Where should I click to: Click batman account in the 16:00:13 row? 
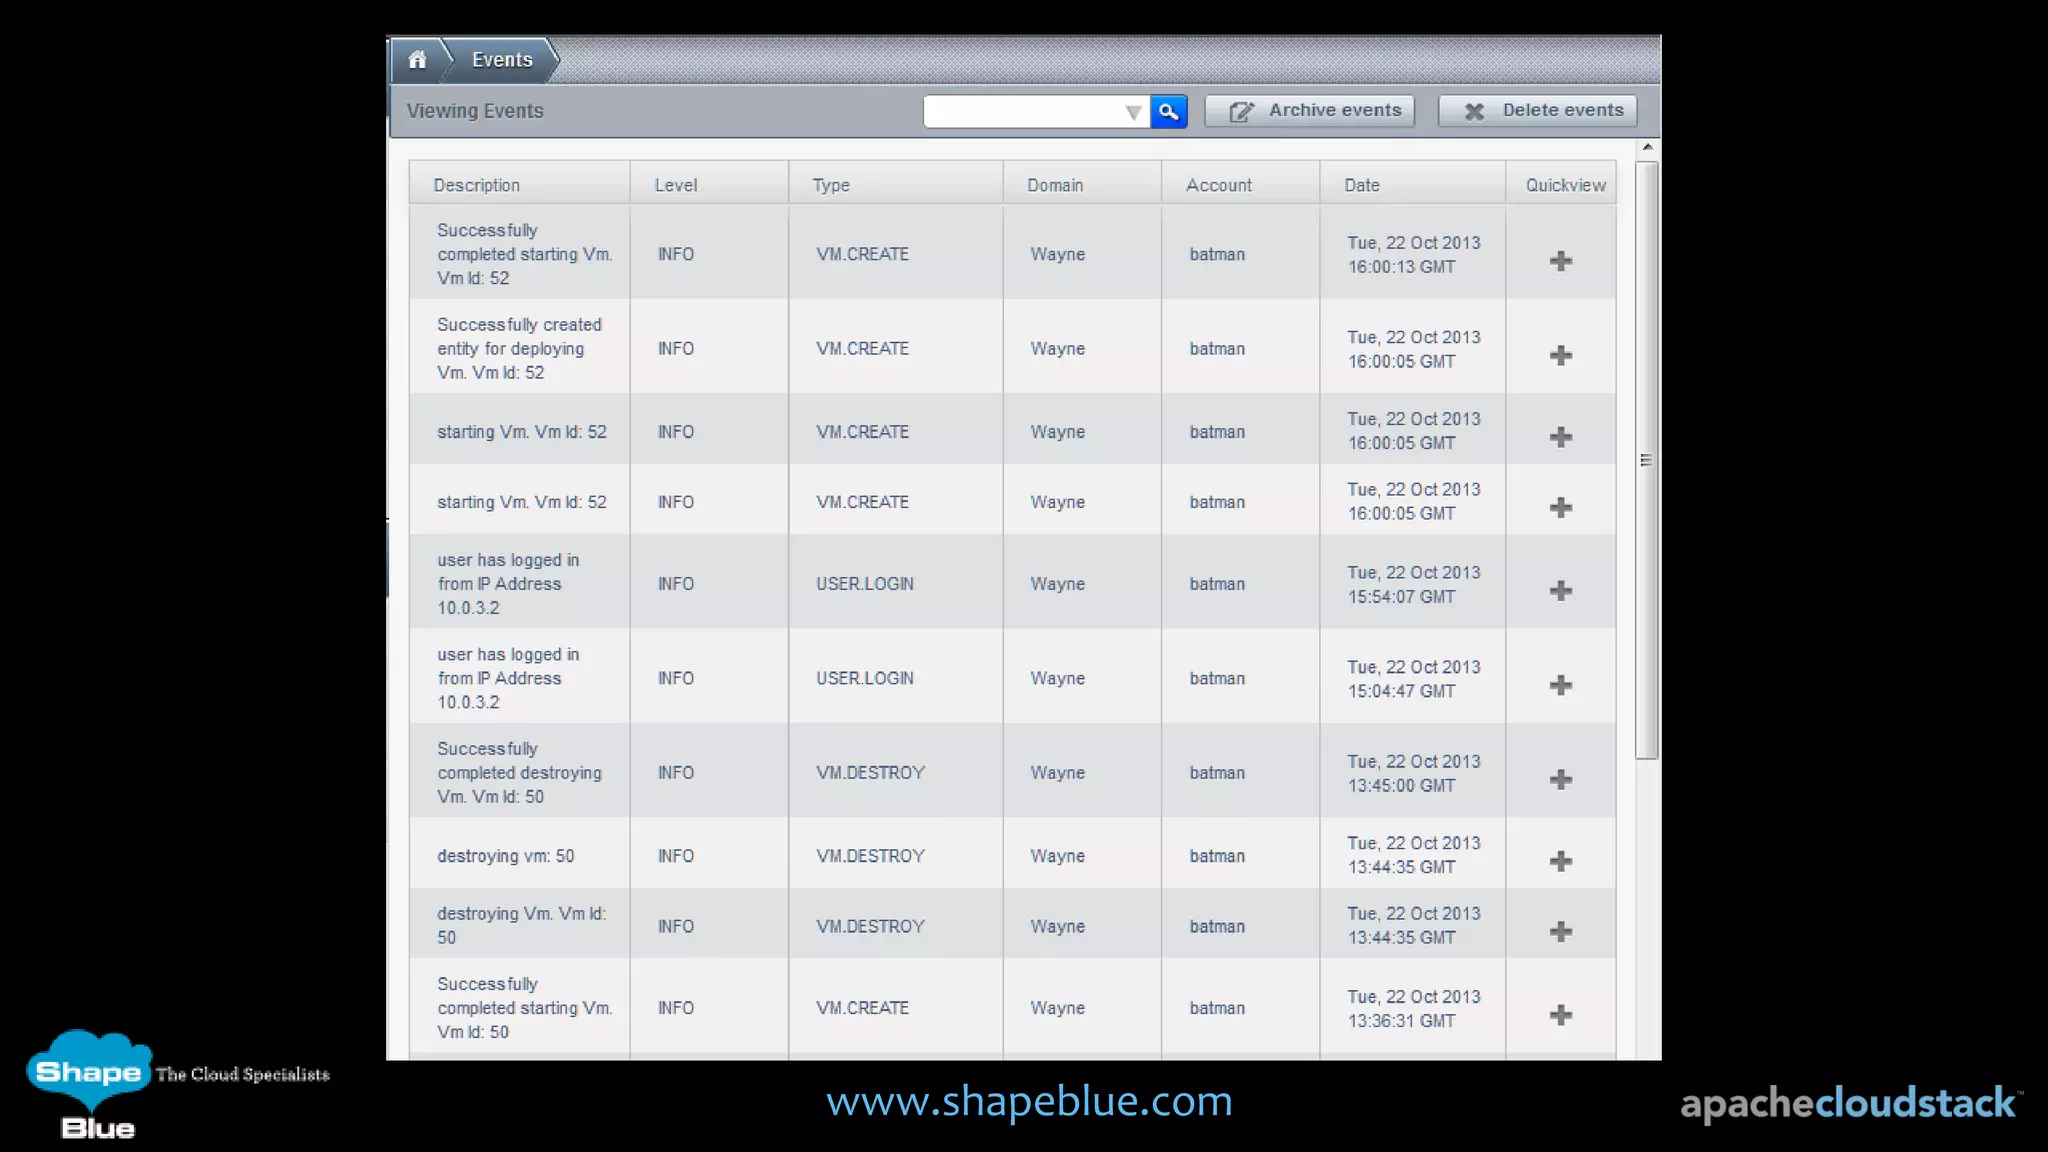[x=1217, y=254]
